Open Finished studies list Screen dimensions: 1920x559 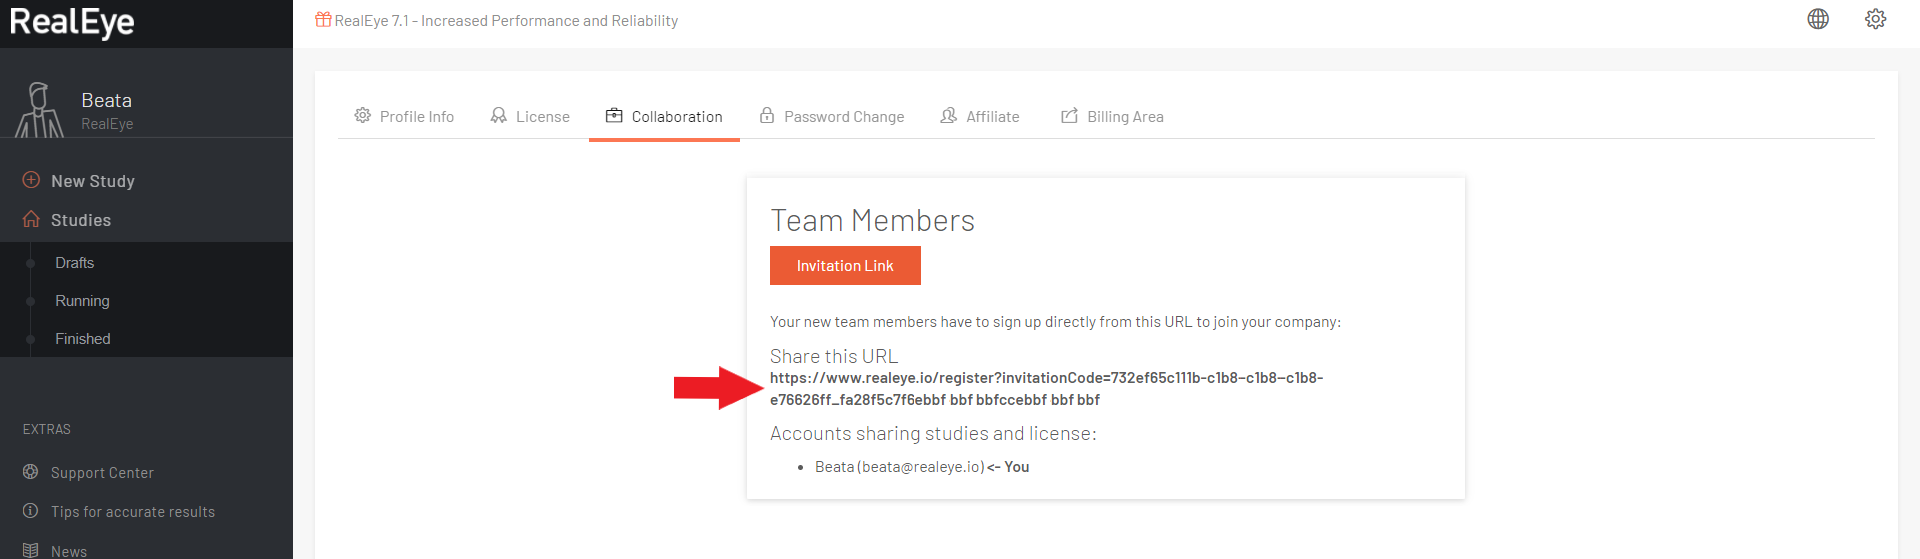pyautogui.click(x=83, y=339)
